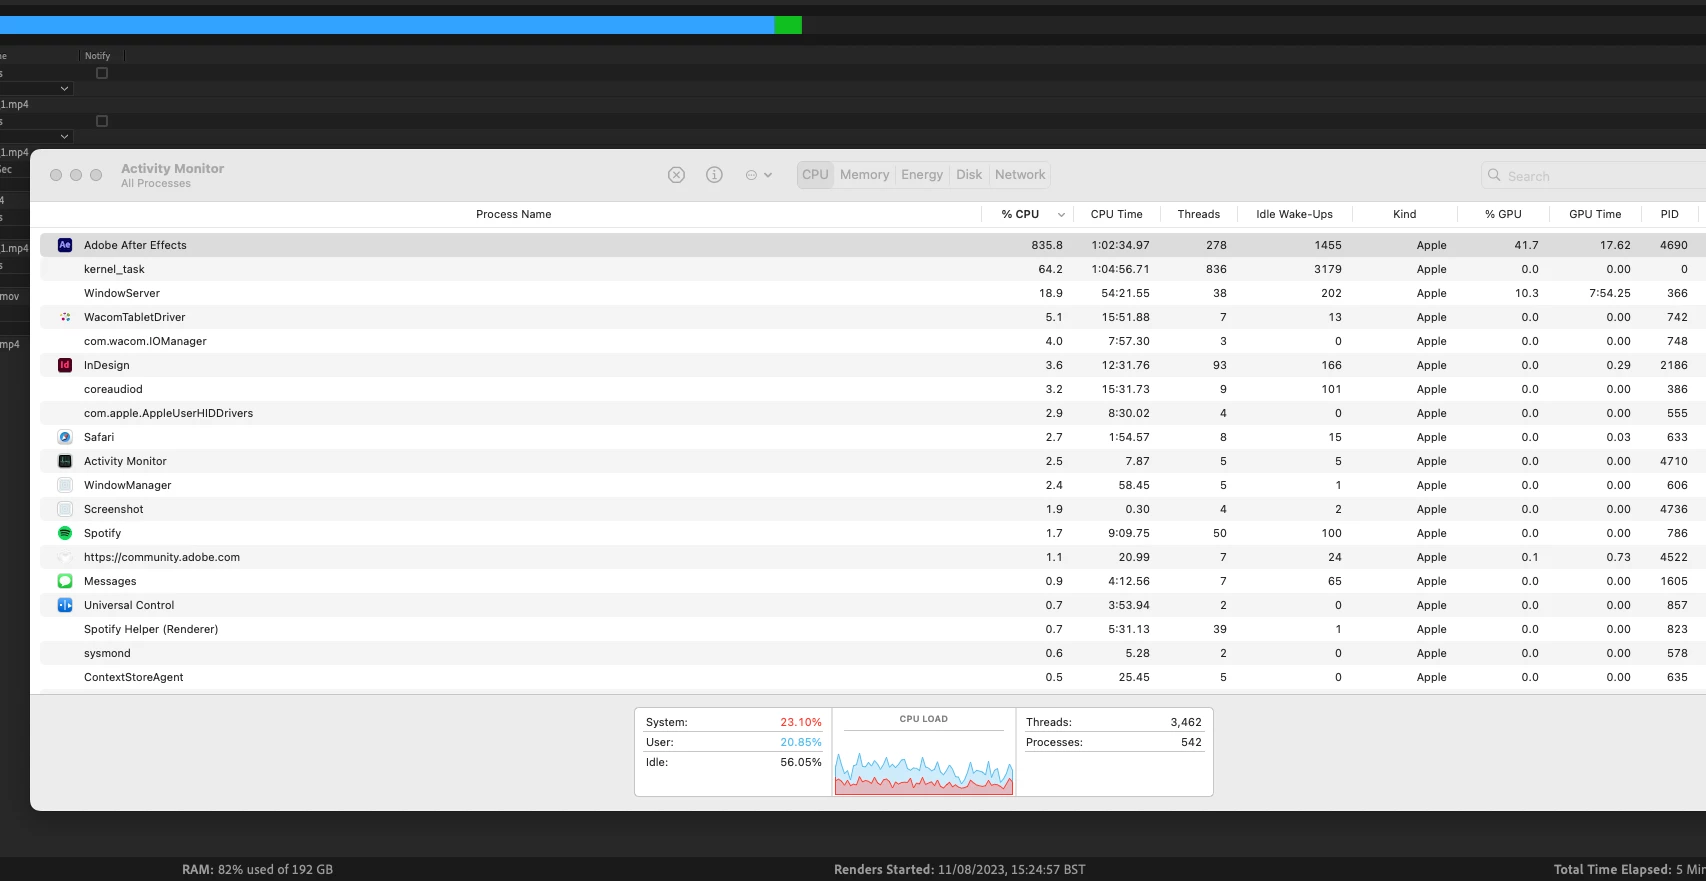The width and height of the screenshot is (1706, 881).
Task: Click the User 20.85% value
Action: click(801, 742)
